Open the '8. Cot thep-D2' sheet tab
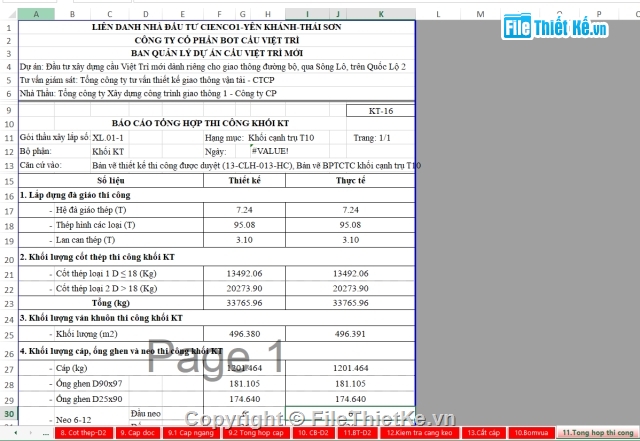The width and height of the screenshot is (640, 441). tap(83, 433)
